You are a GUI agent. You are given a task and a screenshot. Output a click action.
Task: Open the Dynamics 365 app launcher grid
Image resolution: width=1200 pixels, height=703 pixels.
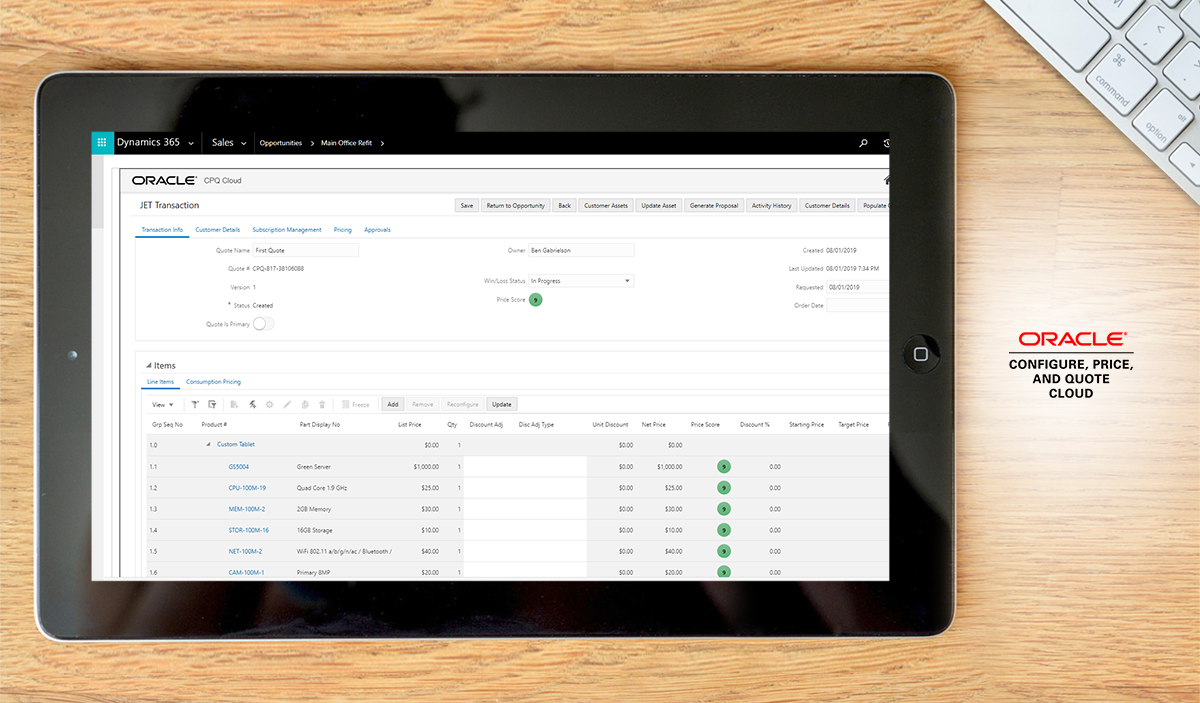tap(101, 143)
